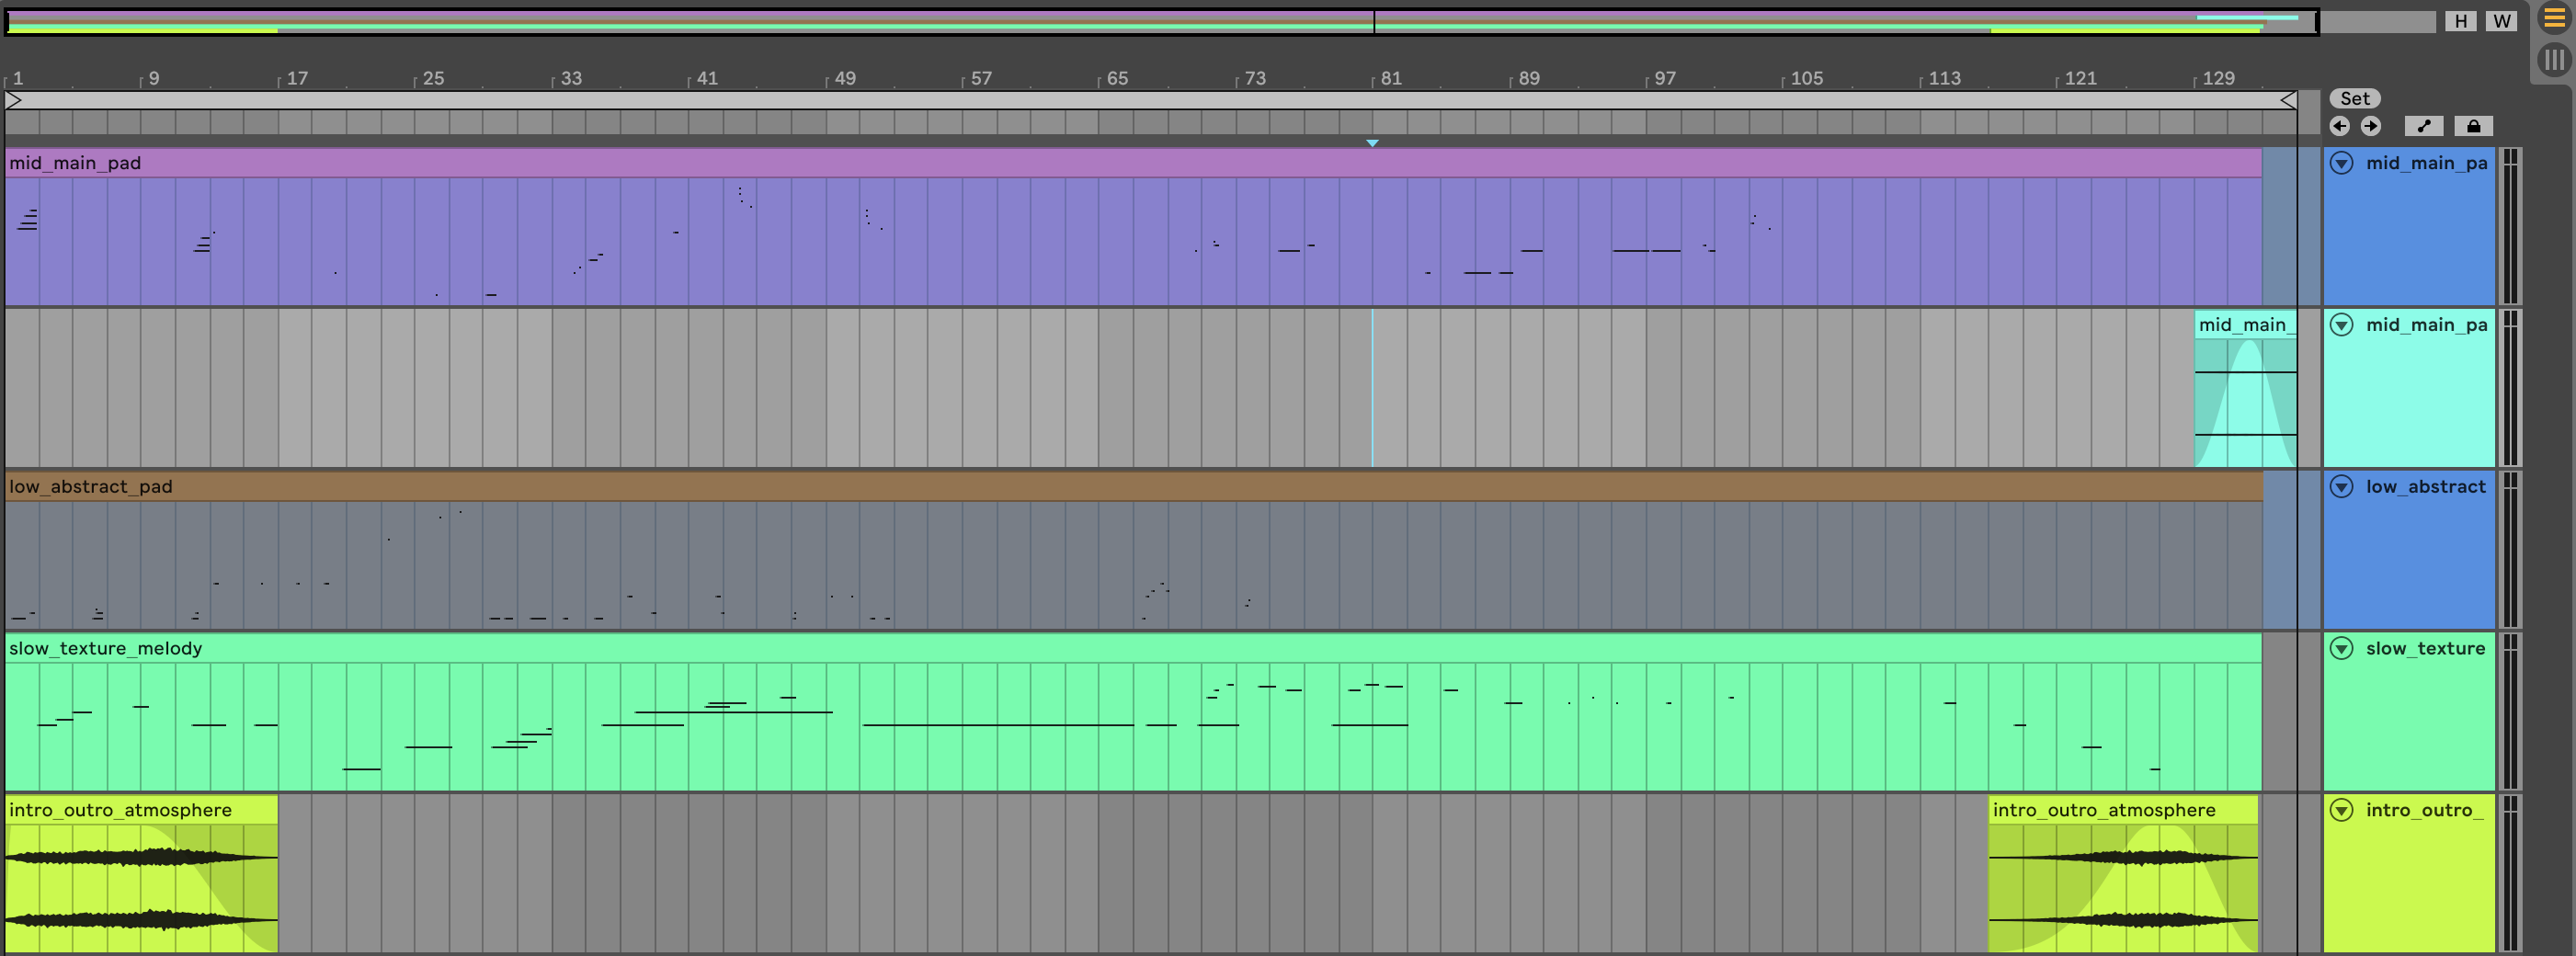Image resolution: width=2576 pixels, height=956 pixels.
Task: Click the arrangement overview bar
Action: pos(1161,22)
